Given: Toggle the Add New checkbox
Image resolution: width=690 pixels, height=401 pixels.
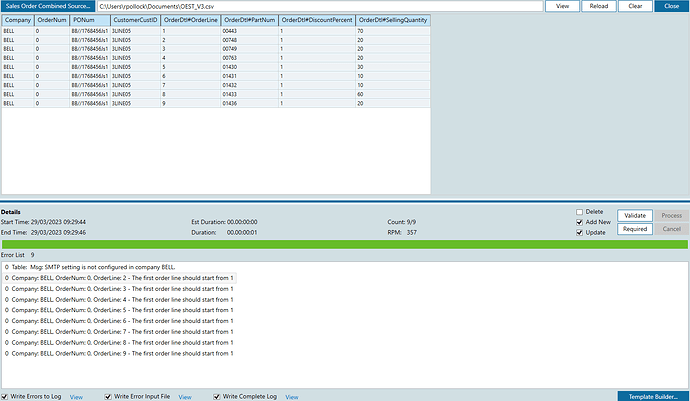Looking at the screenshot, I should (x=580, y=222).
